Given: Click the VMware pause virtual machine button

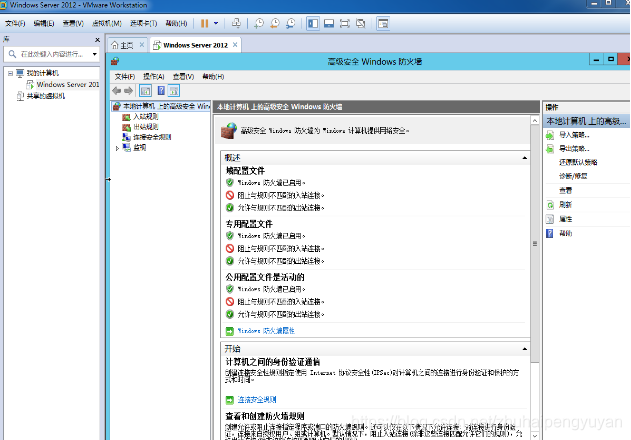Looking at the screenshot, I should click(x=204, y=23).
